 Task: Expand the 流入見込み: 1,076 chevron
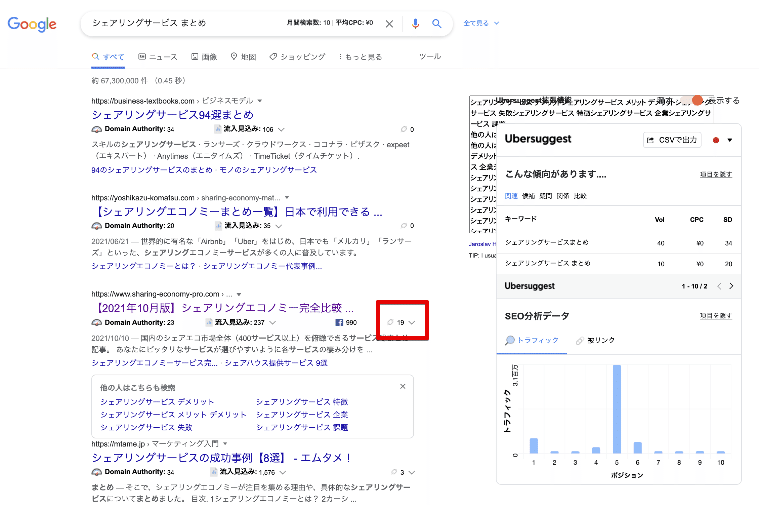click(283, 472)
